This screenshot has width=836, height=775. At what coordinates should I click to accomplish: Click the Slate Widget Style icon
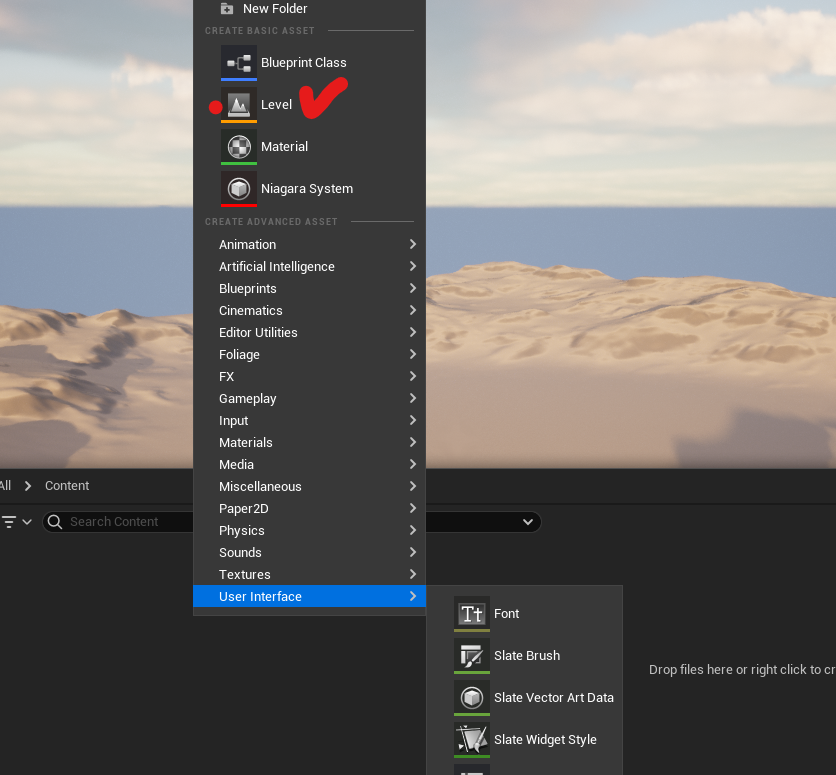point(472,740)
